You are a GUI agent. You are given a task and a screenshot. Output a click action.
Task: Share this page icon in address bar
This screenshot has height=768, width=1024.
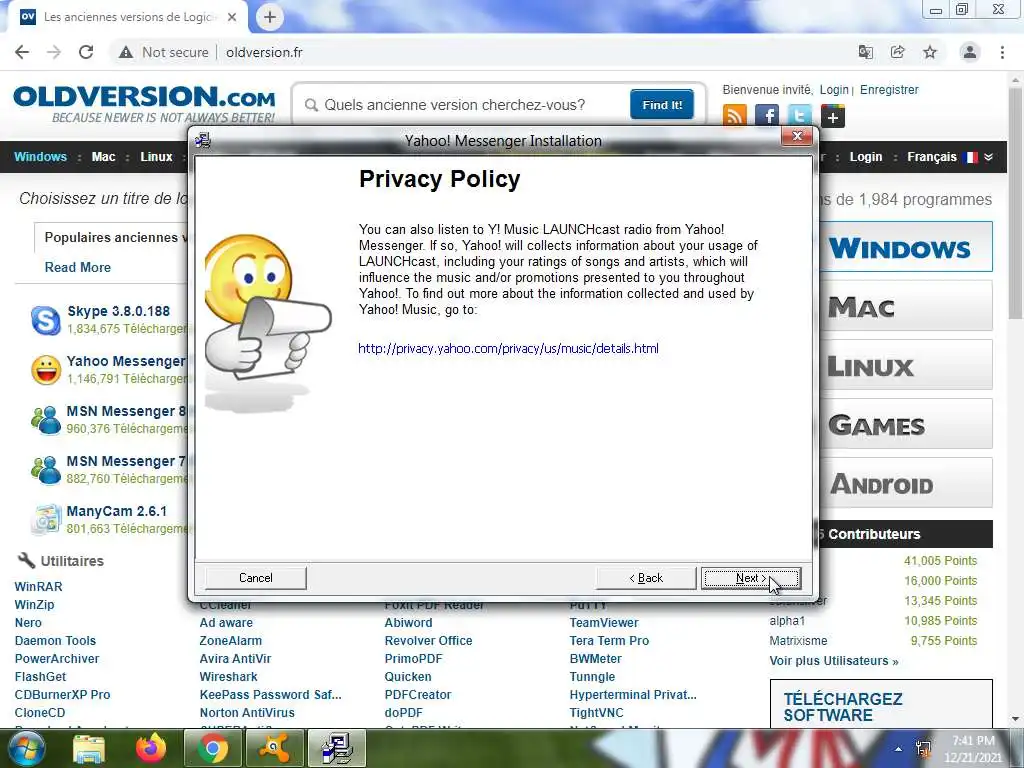coord(898,52)
